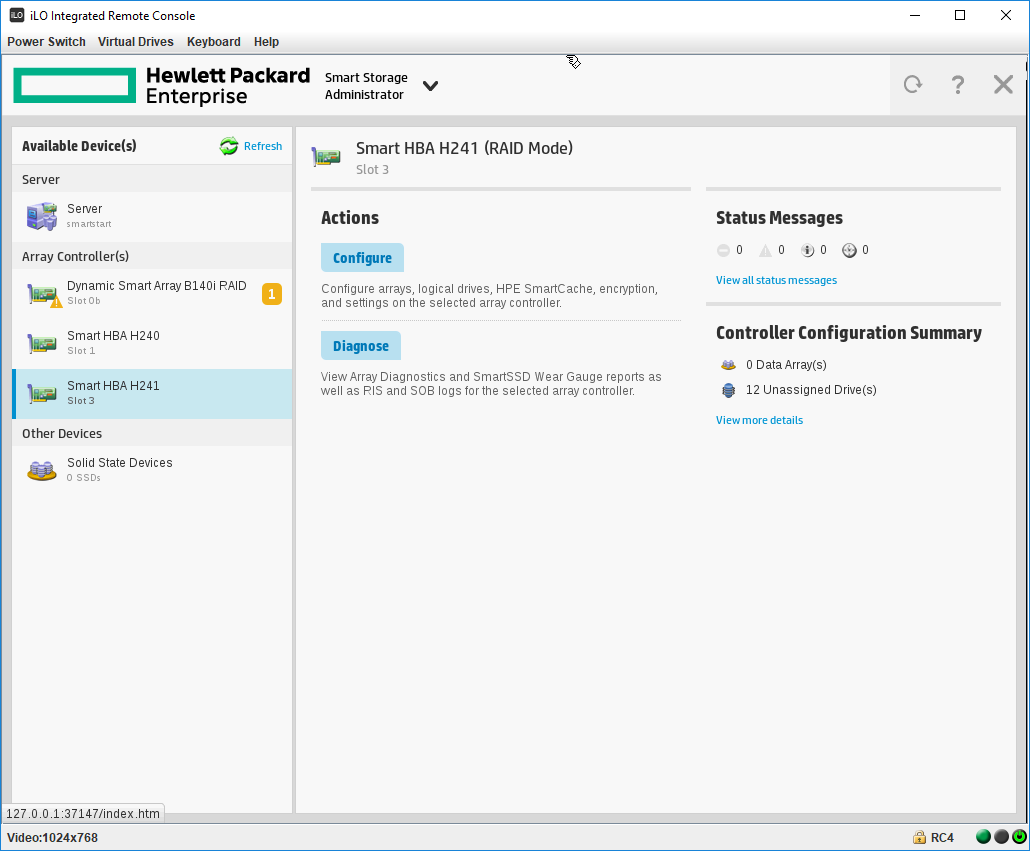Click the controller icon beside RAID Mode title
The width and height of the screenshot is (1030, 851).
[x=326, y=156]
